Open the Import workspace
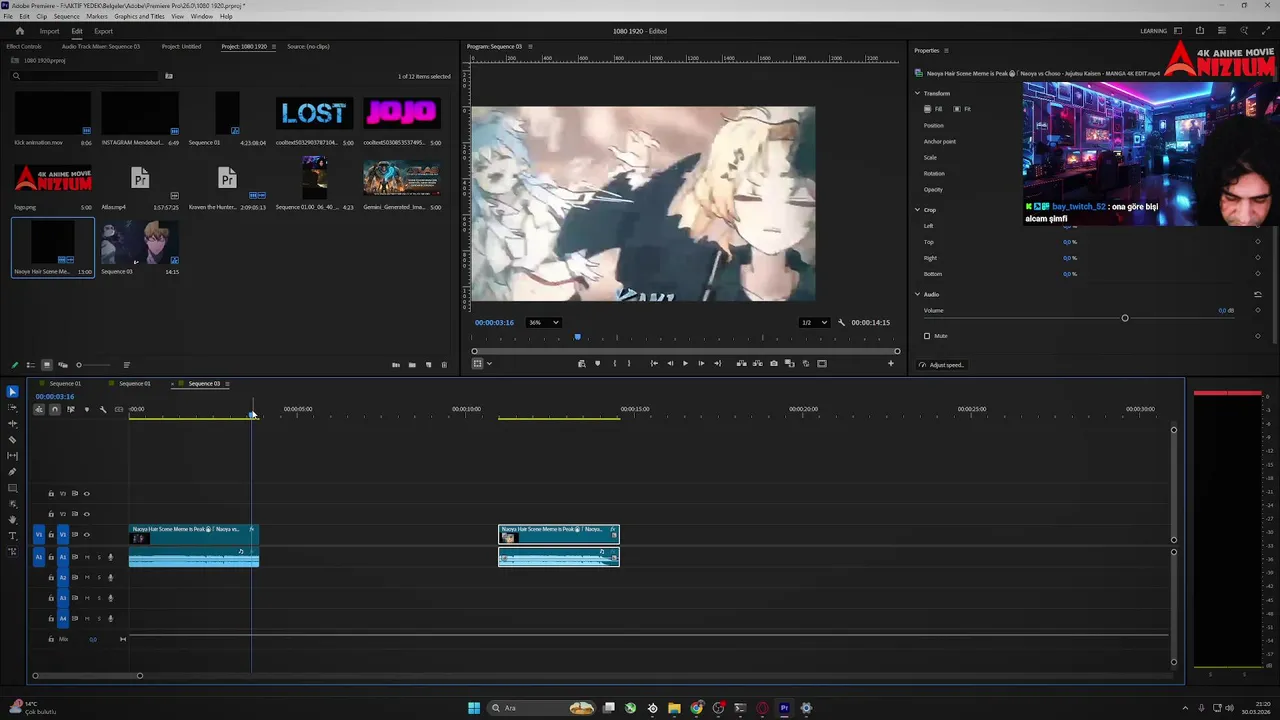1280x720 pixels. pos(49,31)
